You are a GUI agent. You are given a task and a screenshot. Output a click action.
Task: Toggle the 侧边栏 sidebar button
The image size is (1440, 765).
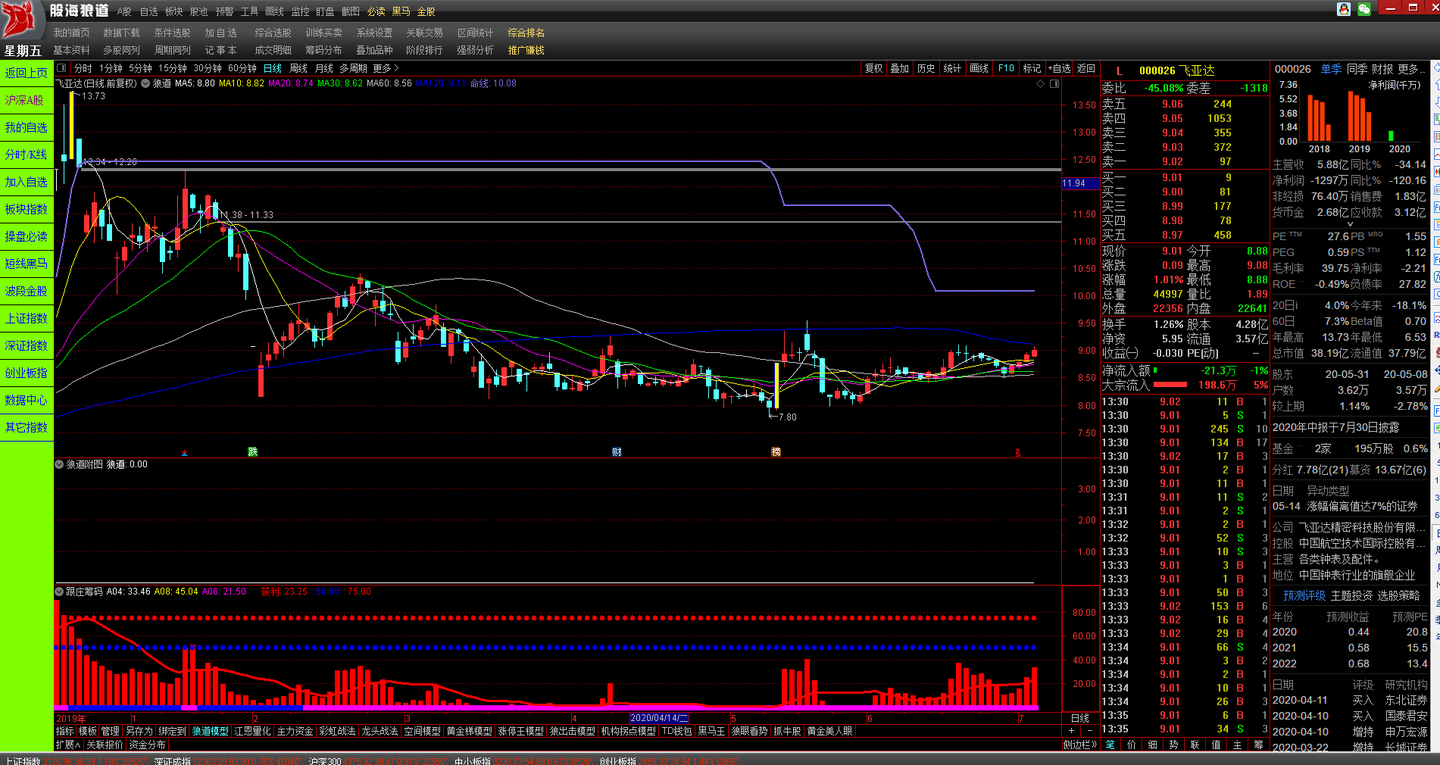tap(1081, 745)
